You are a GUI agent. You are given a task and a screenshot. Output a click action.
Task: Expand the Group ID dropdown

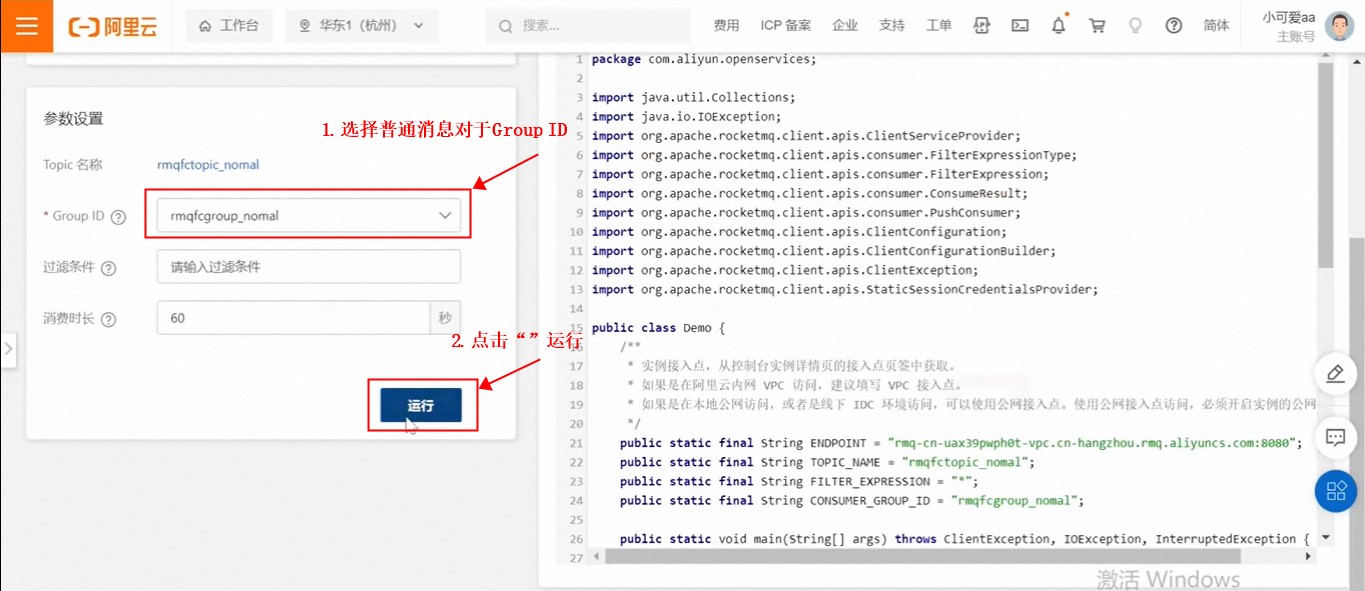pyautogui.click(x=309, y=215)
